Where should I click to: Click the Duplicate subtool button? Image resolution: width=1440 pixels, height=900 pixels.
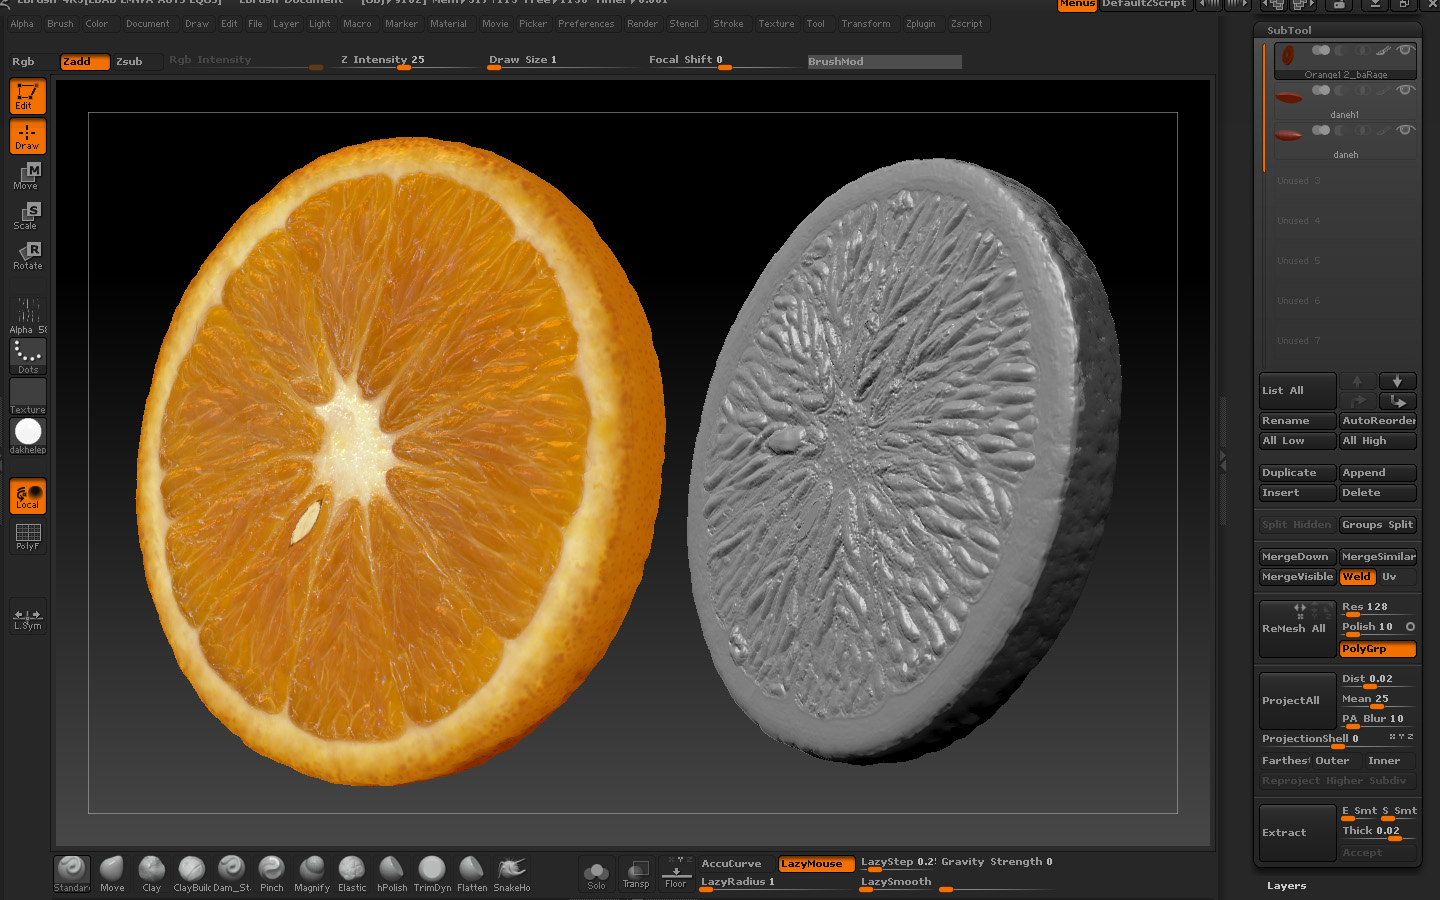1297,473
